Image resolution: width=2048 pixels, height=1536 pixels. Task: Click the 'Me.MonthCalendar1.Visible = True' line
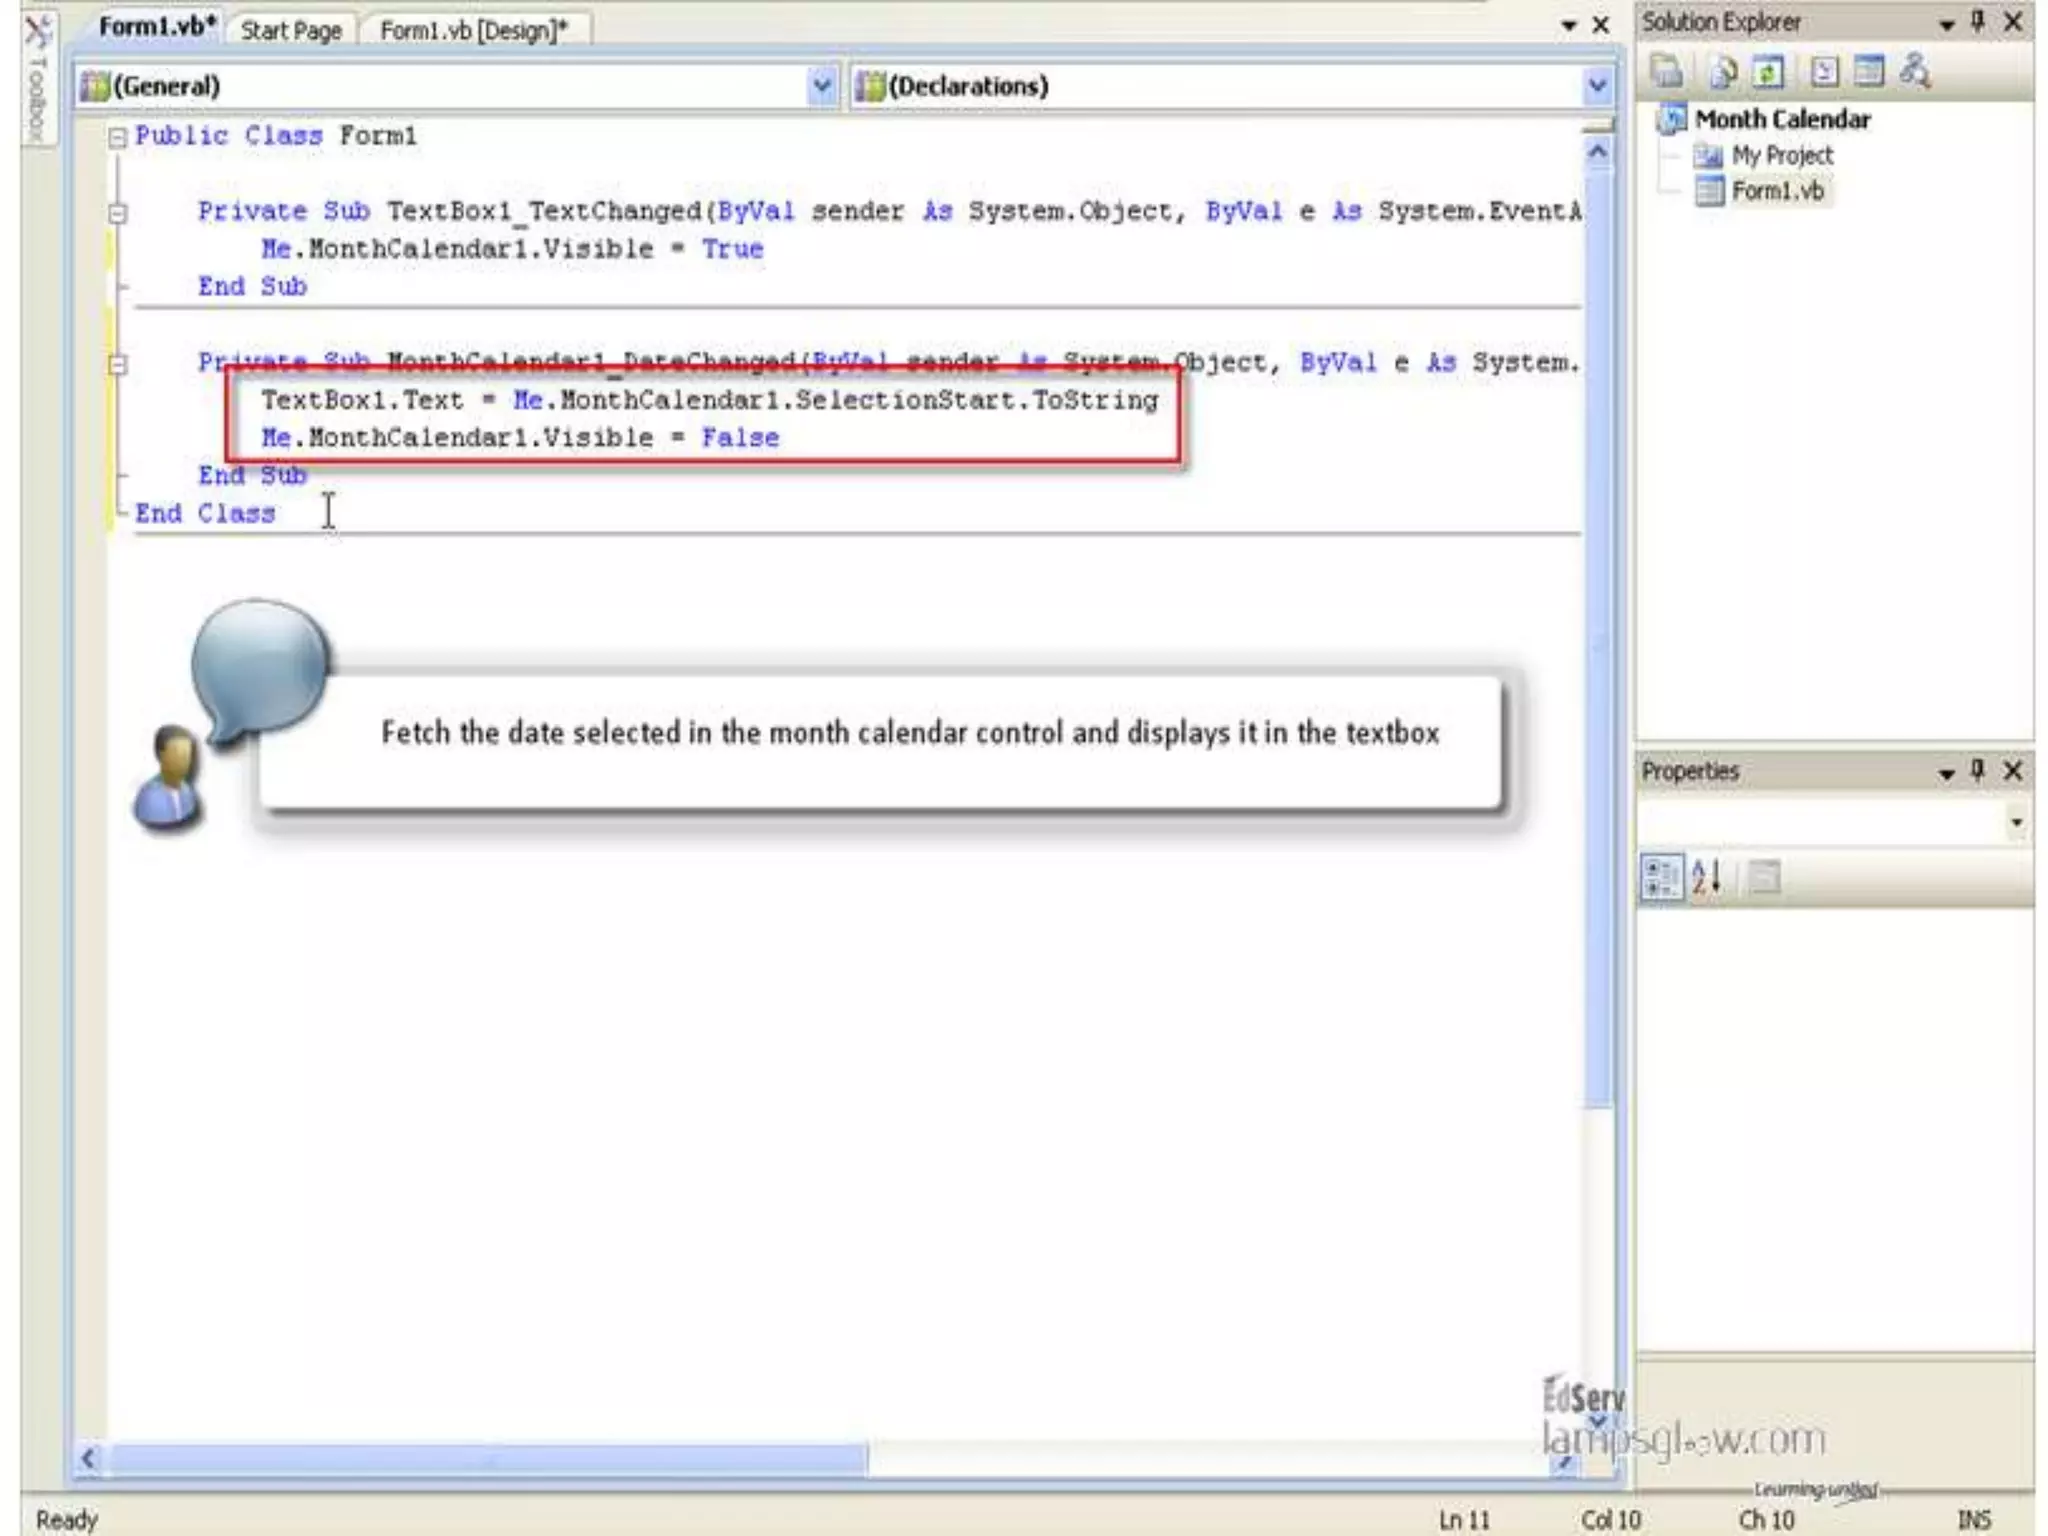click(x=512, y=249)
